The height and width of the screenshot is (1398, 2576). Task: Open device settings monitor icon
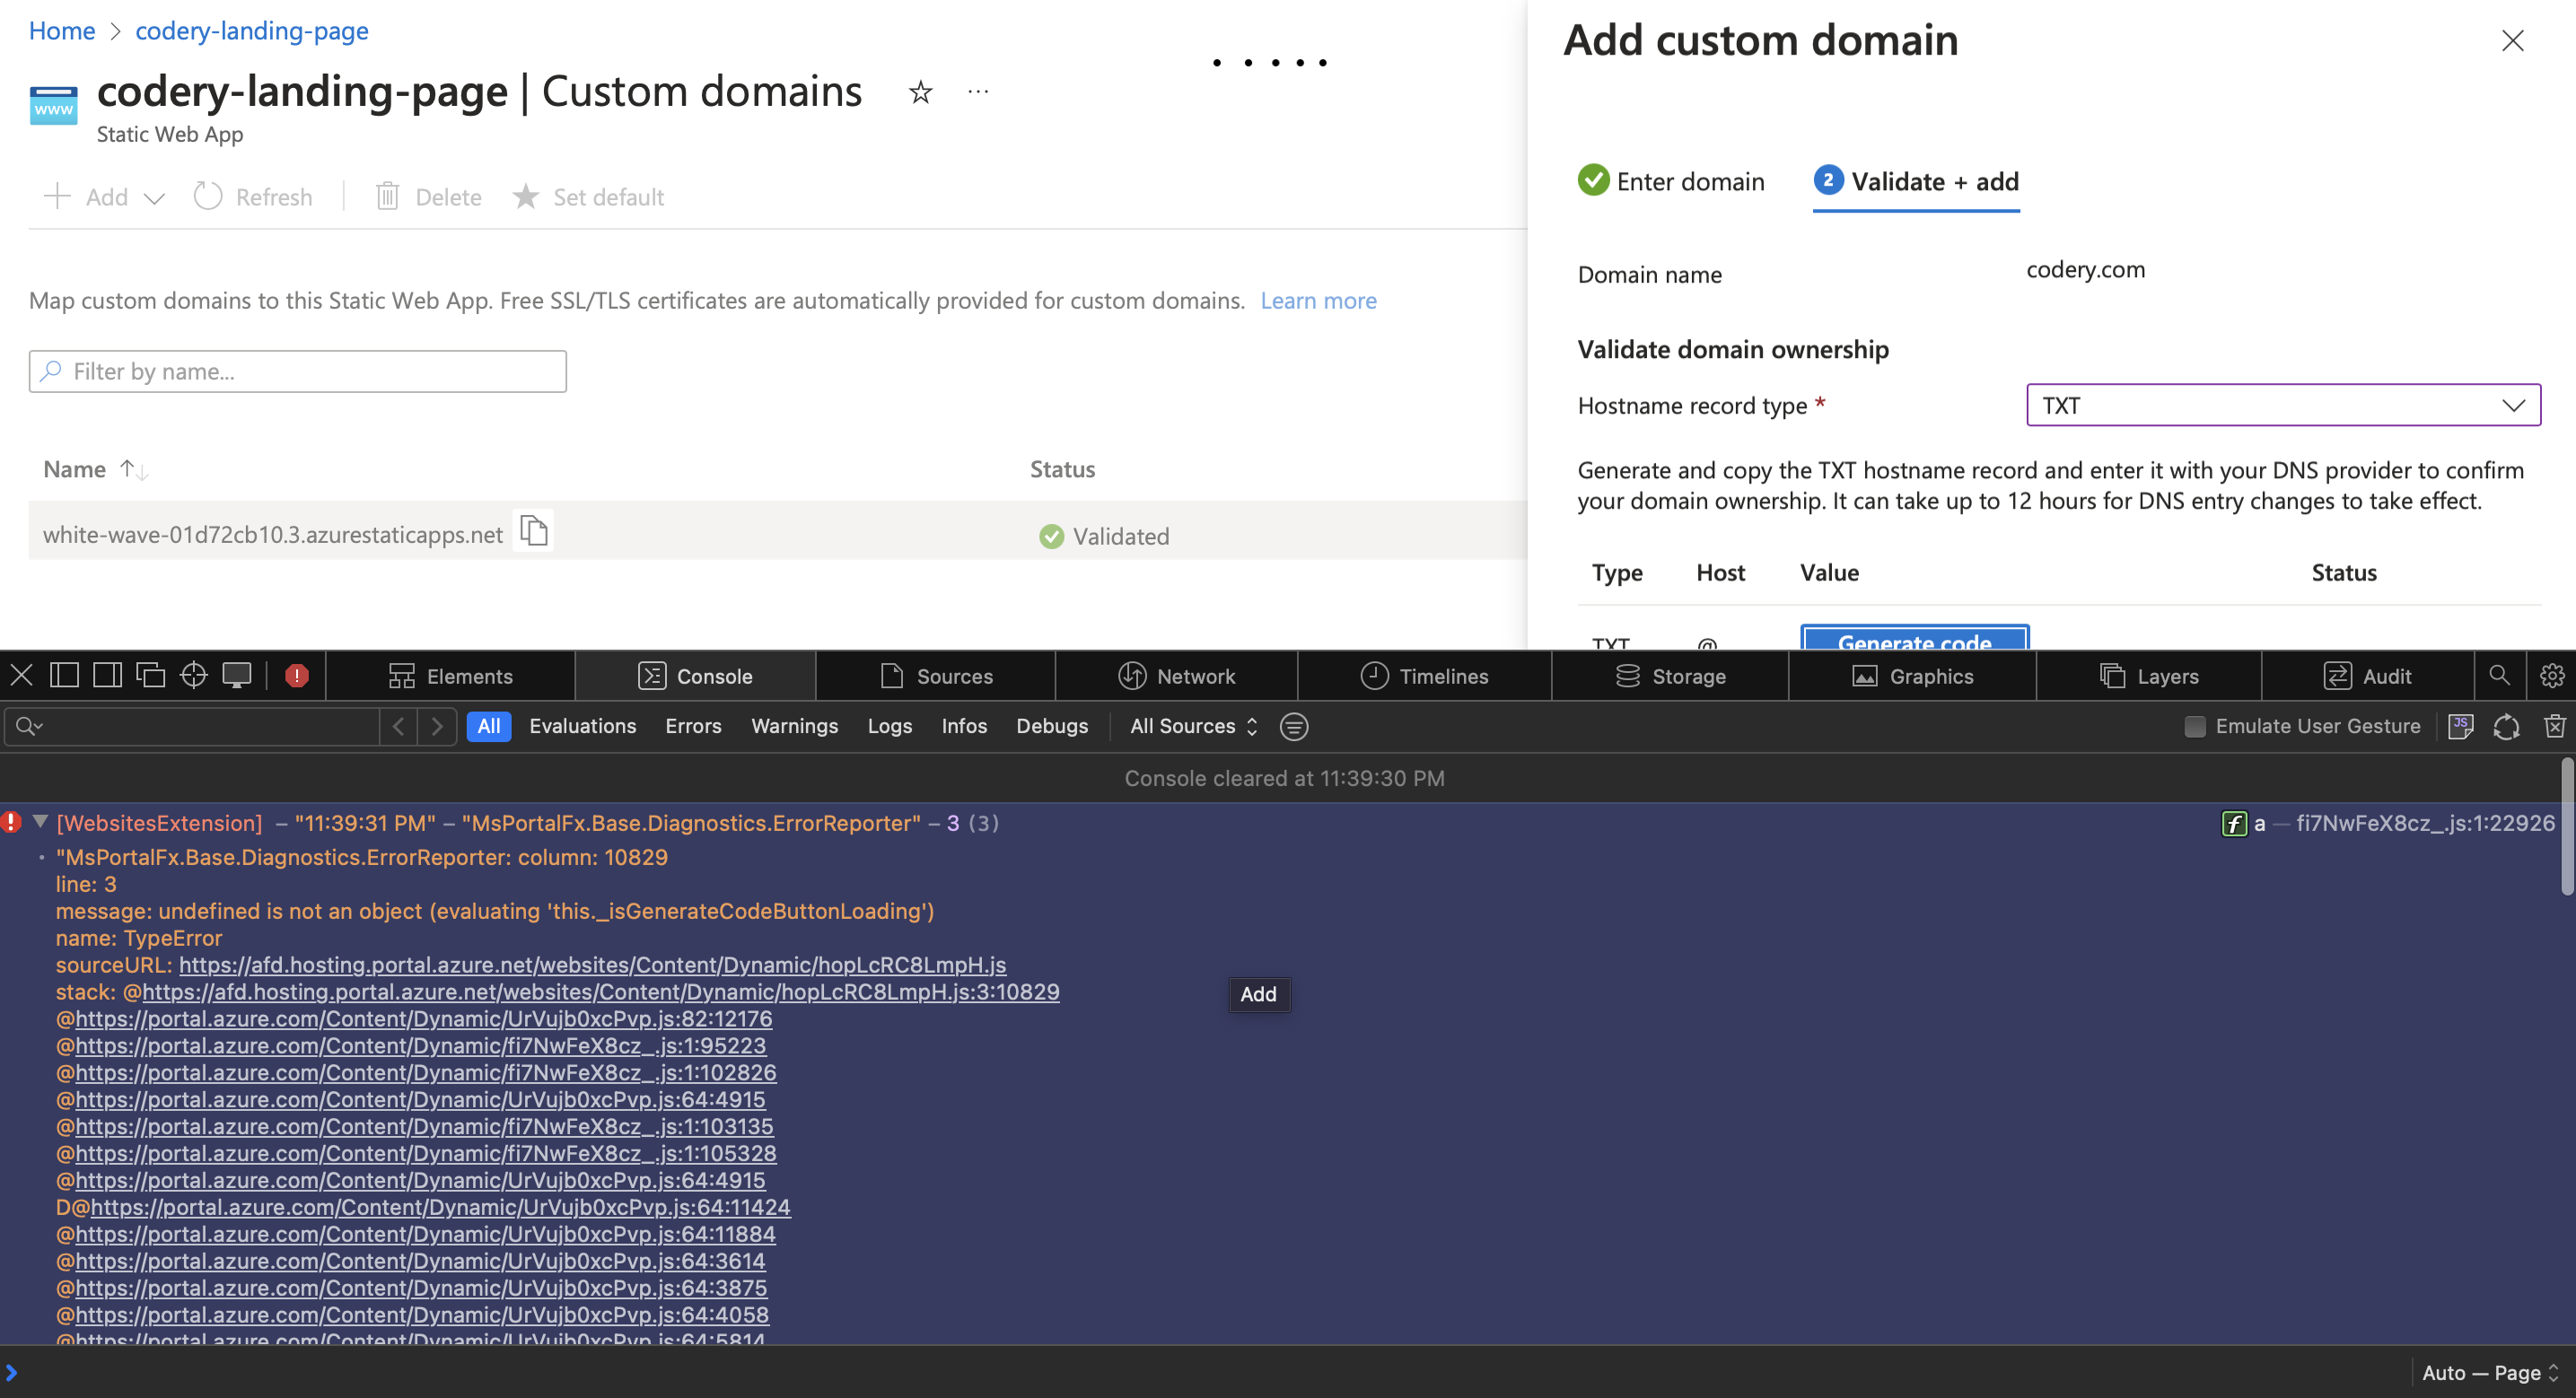click(x=237, y=675)
